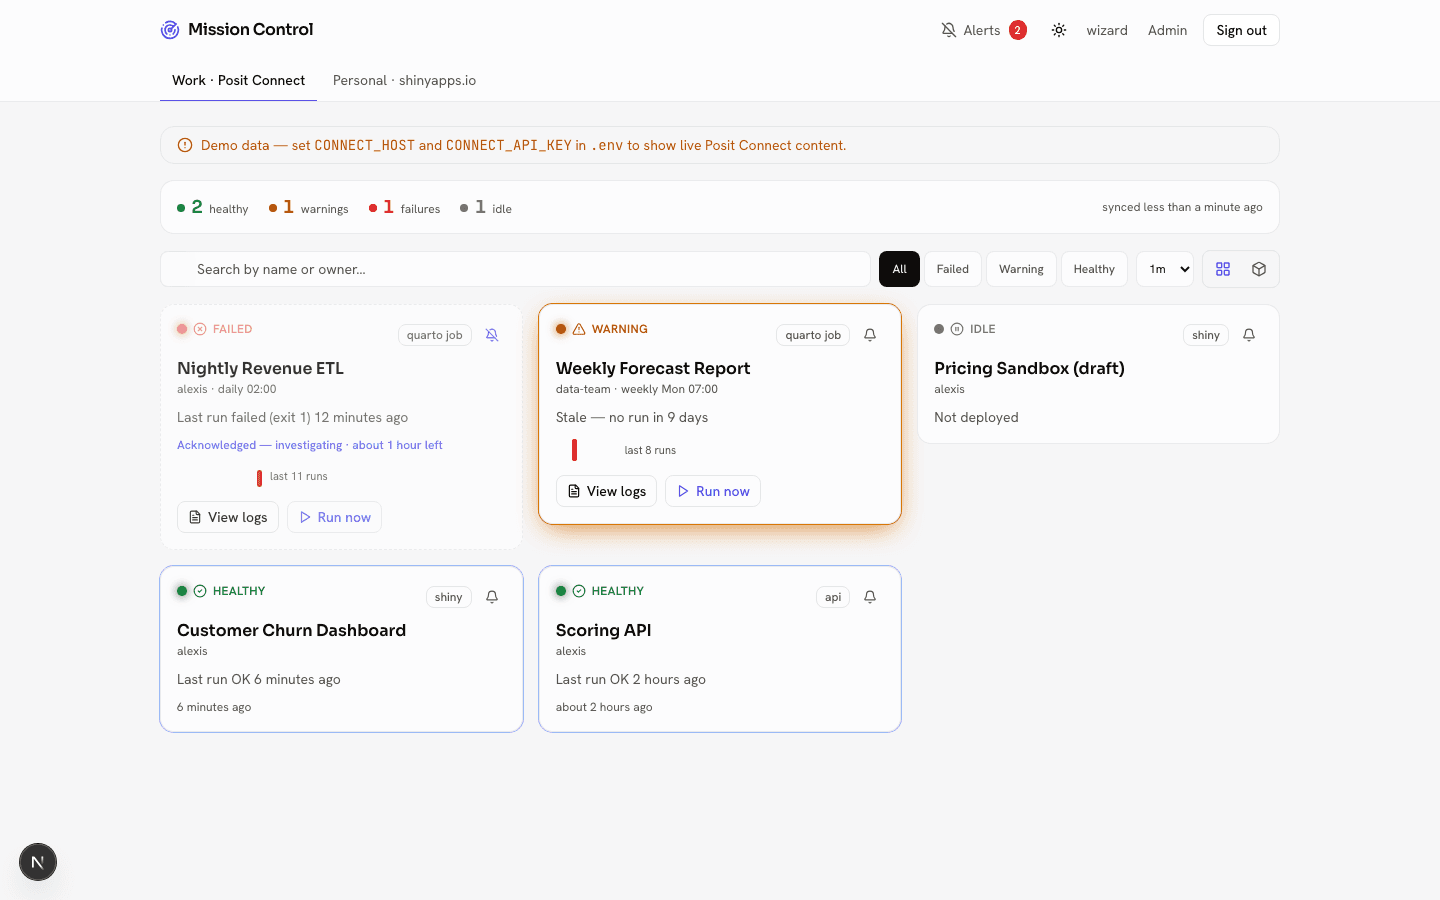Viewport: 1440px width, 900px height.
Task: Click the '2 healthy' summary count
Action: pyautogui.click(x=213, y=207)
